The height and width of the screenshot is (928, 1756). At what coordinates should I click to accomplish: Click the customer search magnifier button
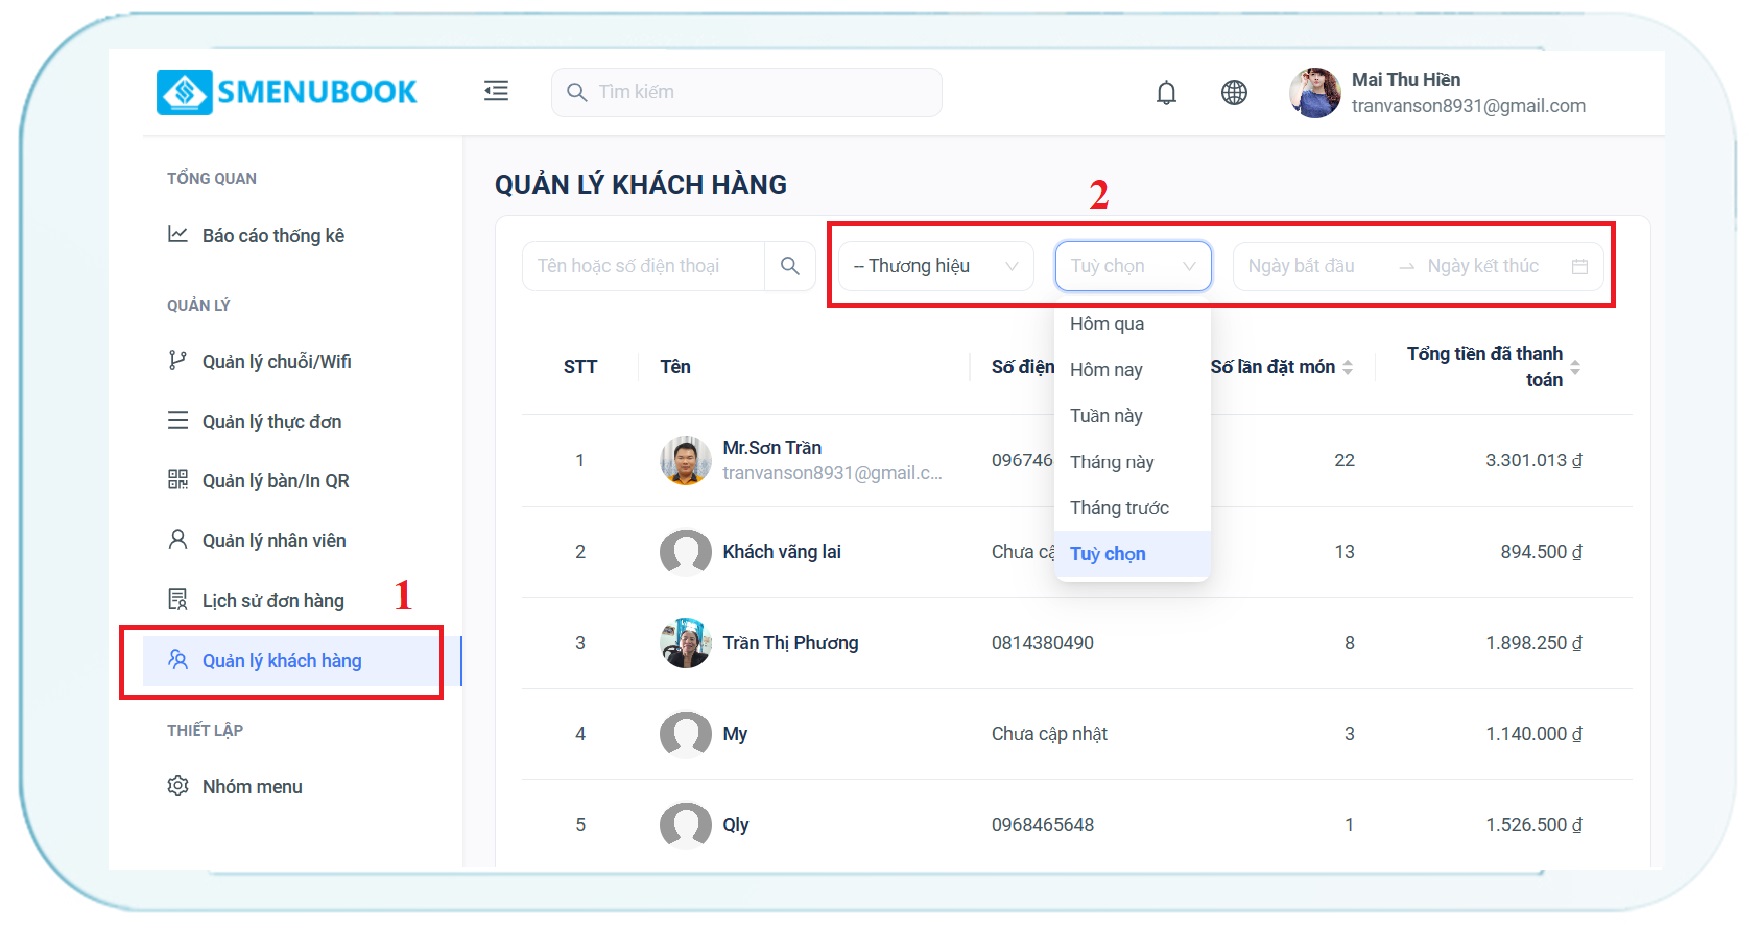pos(790,266)
